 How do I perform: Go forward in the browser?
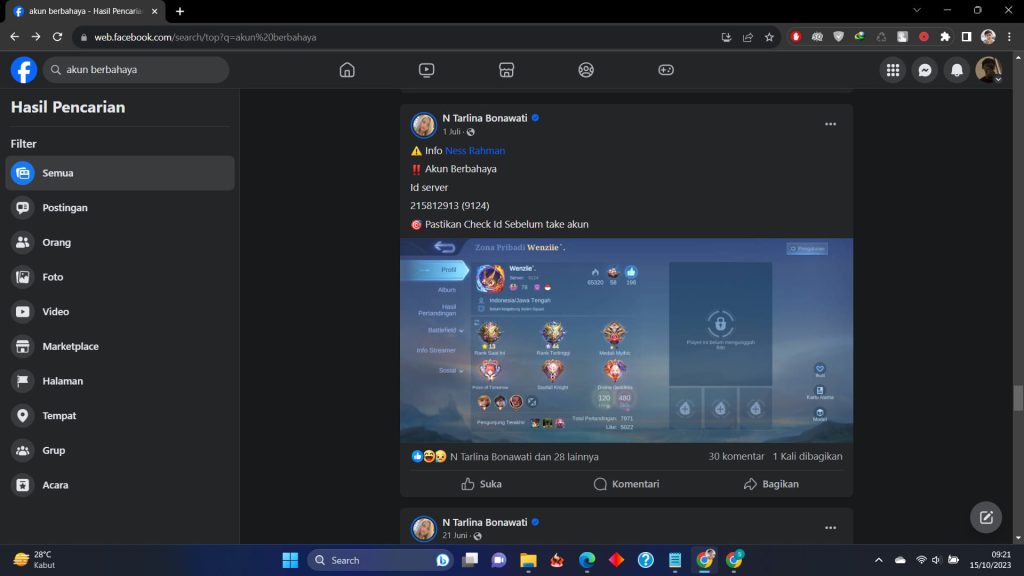coord(36,37)
